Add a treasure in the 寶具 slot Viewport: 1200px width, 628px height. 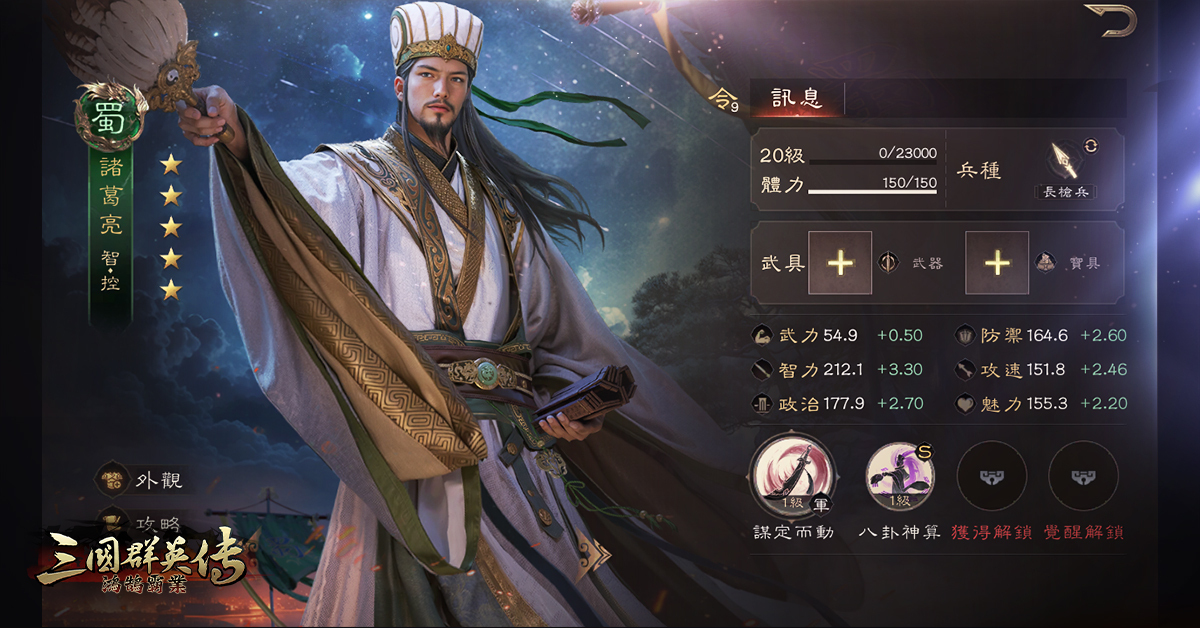(997, 263)
